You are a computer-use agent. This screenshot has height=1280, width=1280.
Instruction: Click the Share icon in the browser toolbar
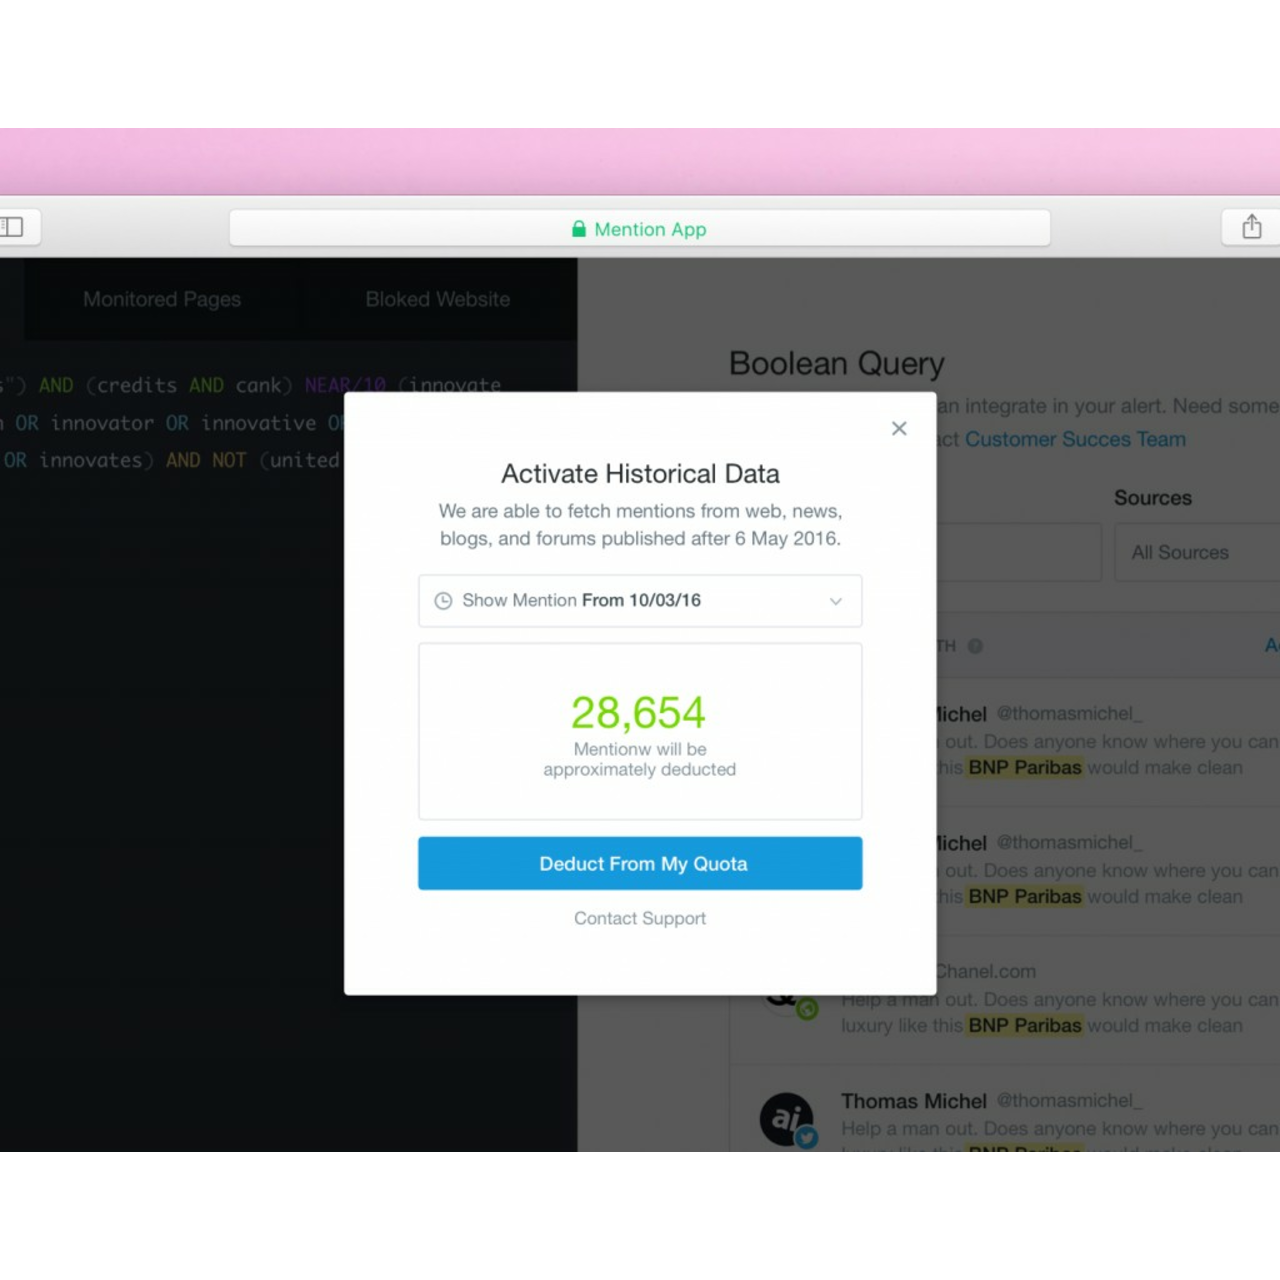coord(1250,227)
